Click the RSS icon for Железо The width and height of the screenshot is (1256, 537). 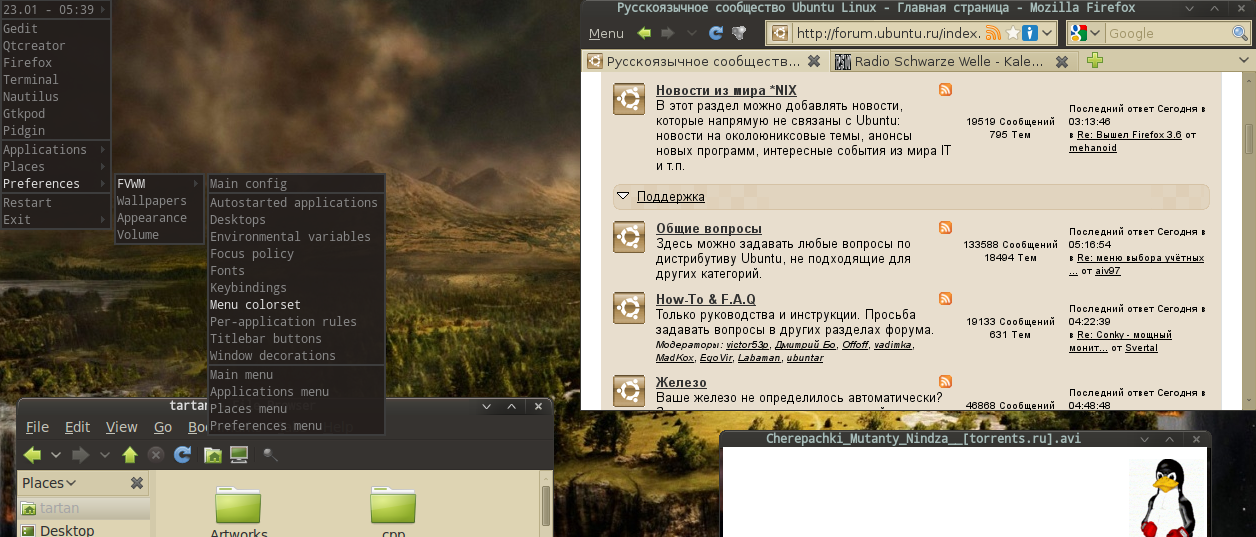point(945,382)
